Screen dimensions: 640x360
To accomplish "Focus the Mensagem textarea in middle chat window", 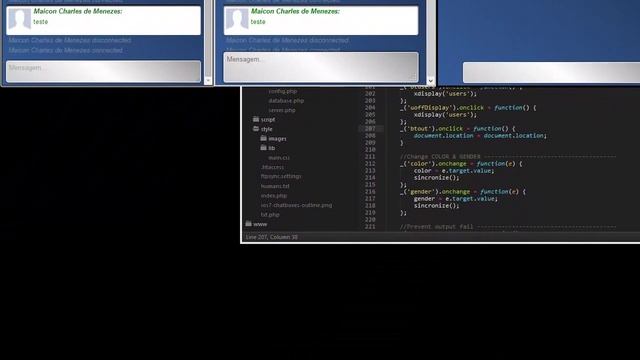I will pyautogui.click(x=321, y=67).
